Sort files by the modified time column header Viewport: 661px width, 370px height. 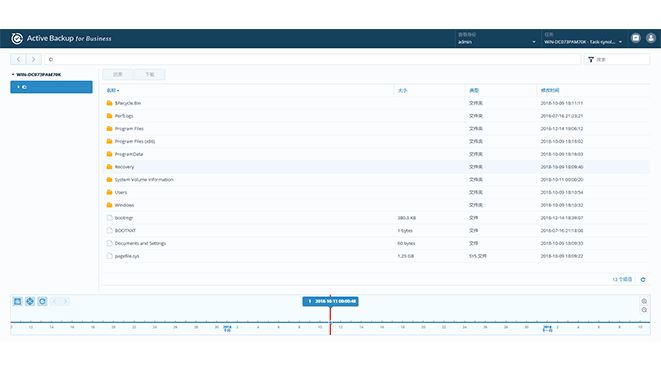point(550,91)
